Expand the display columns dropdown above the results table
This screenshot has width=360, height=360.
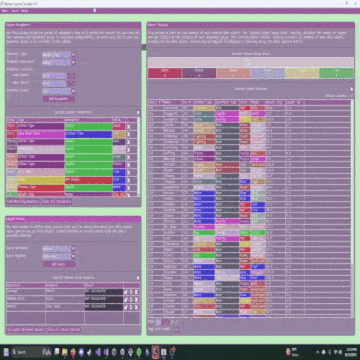pyautogui.click(x=339, y=96)
